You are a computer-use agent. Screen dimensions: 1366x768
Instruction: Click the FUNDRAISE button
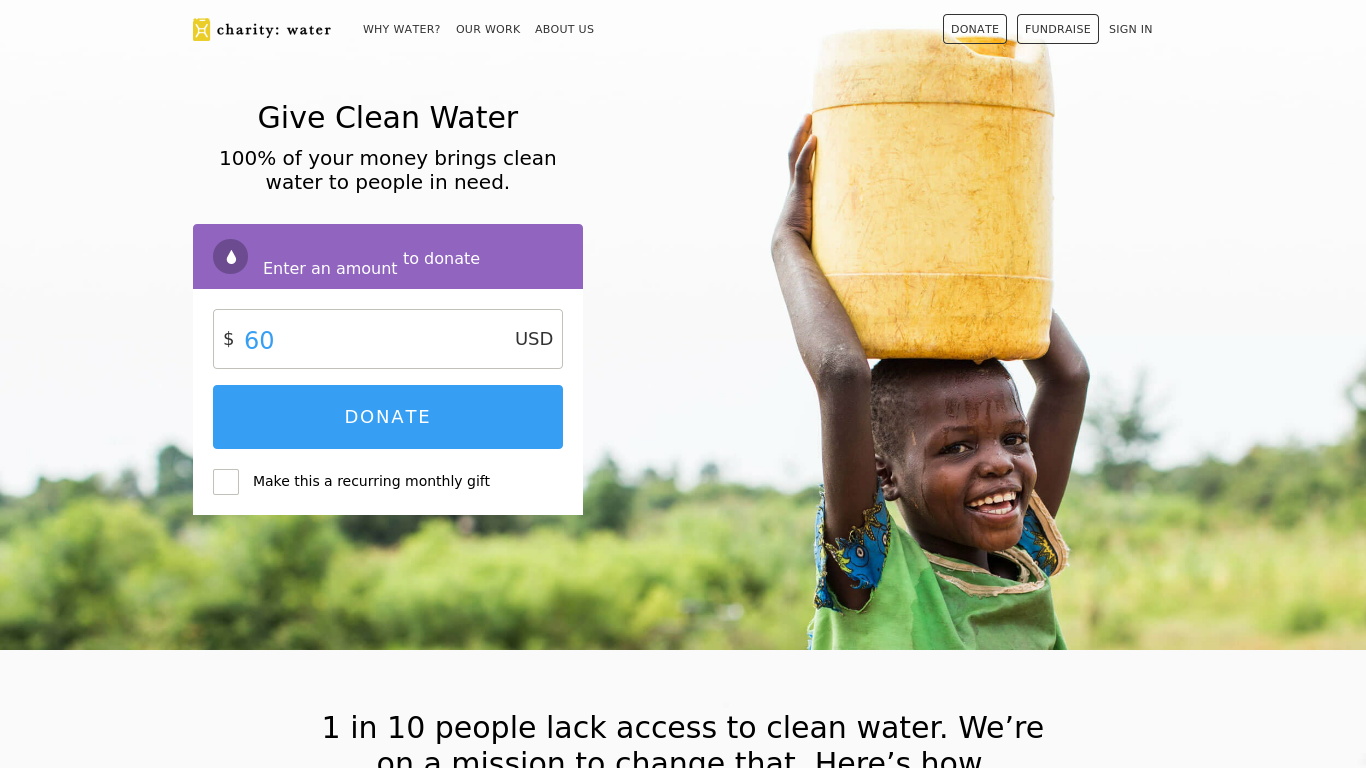(1058, 29)
